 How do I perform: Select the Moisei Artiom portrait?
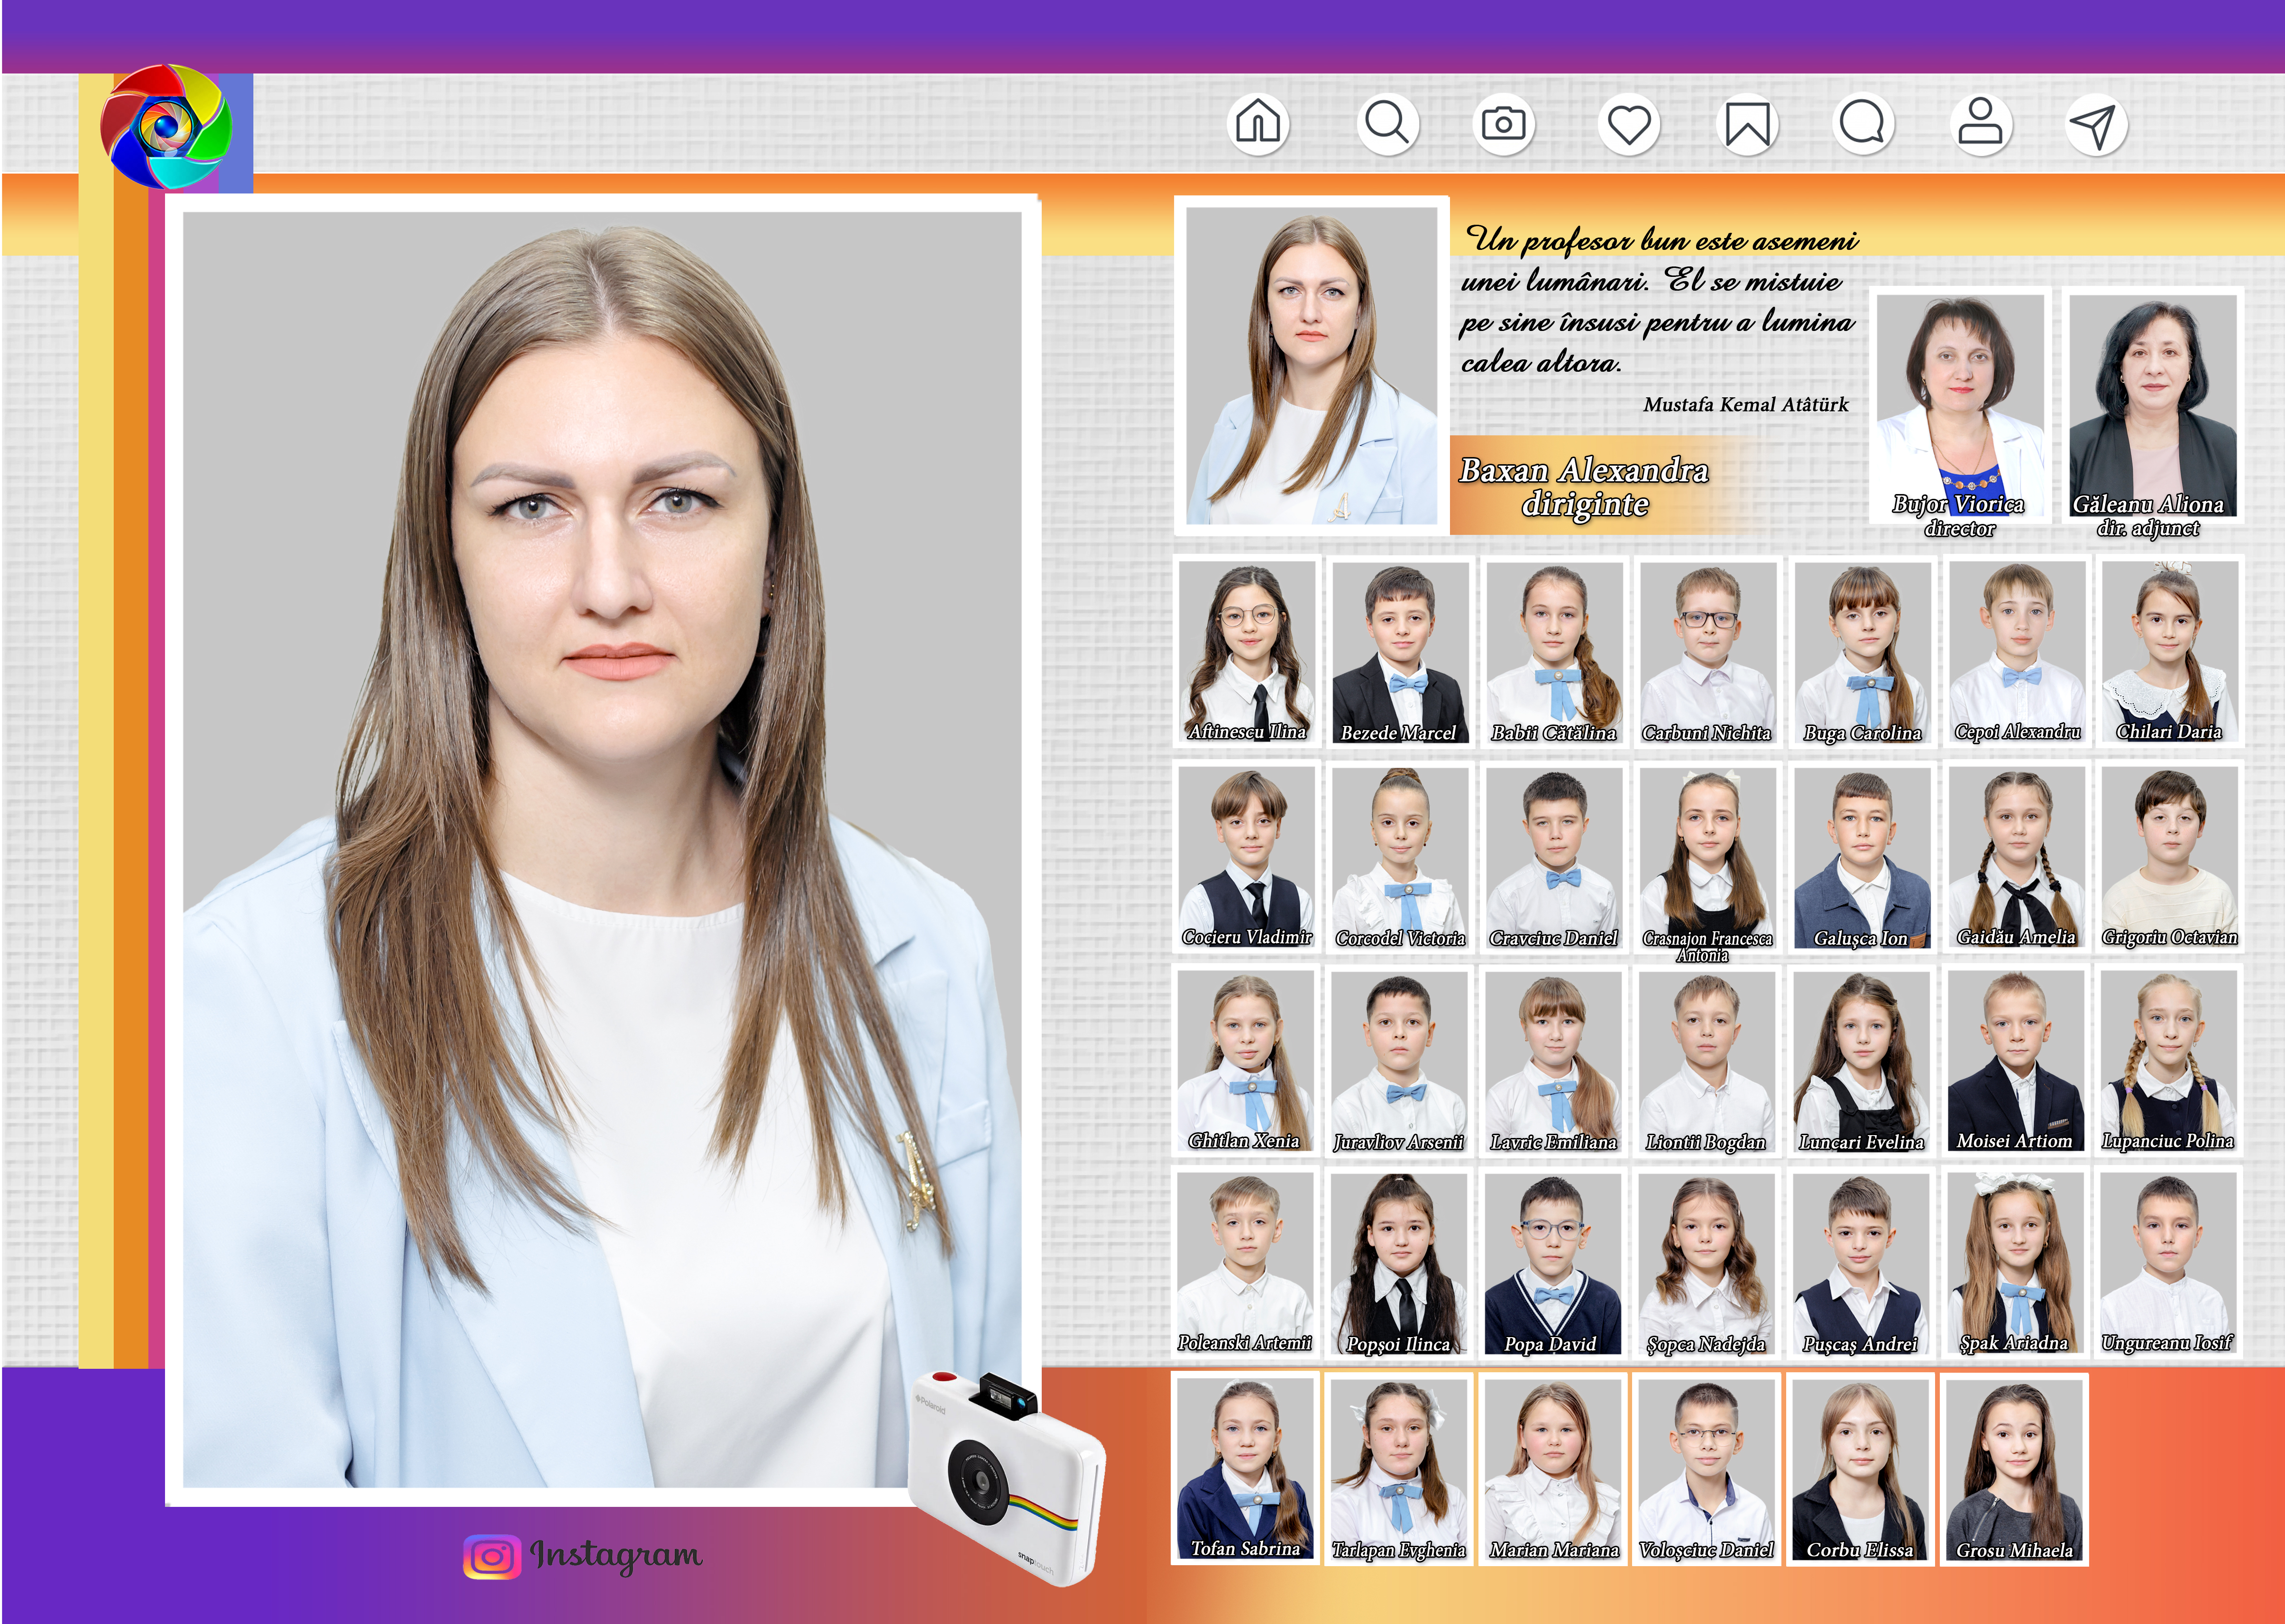[2015, 1060]
